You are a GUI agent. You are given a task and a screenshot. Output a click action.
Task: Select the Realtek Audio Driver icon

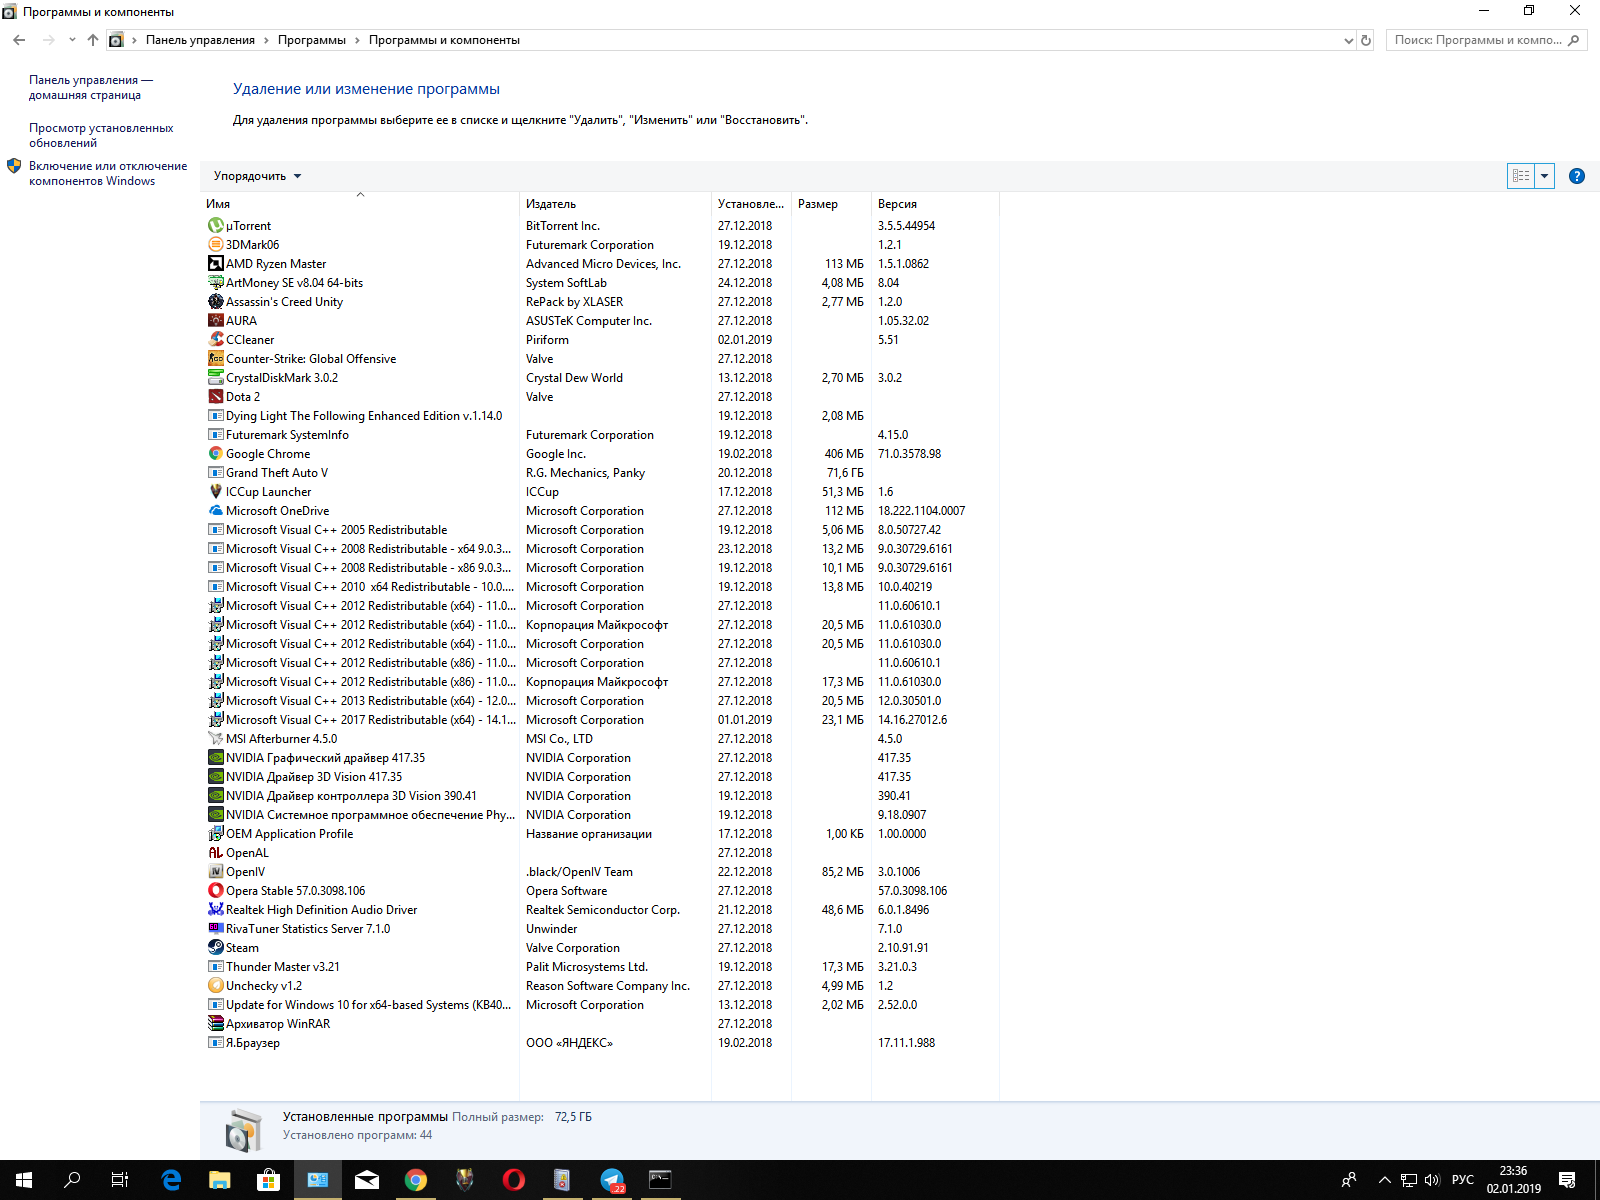[215, 910]
